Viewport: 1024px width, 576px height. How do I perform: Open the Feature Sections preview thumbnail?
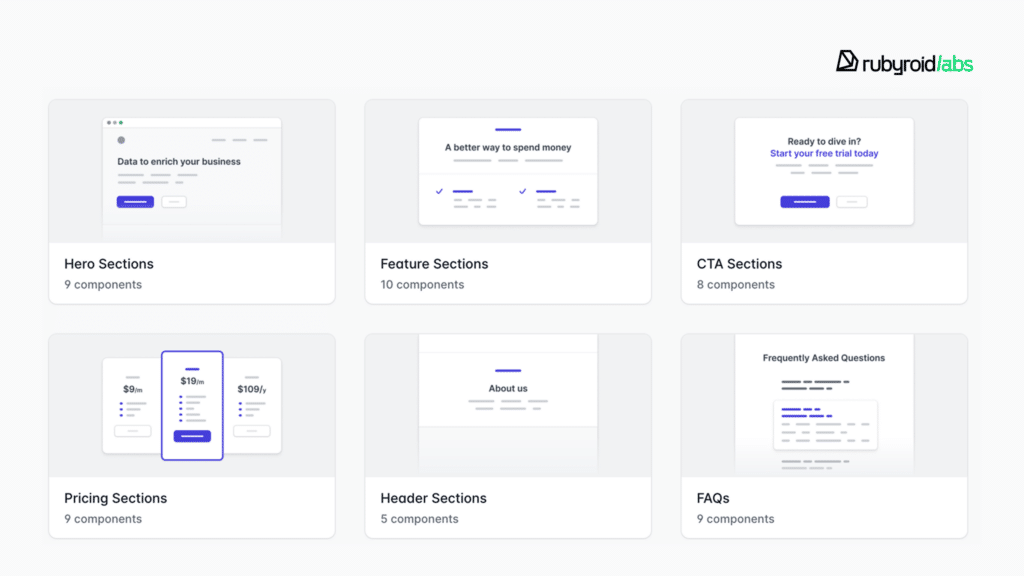pyautogui.click(x=508, y=171)
